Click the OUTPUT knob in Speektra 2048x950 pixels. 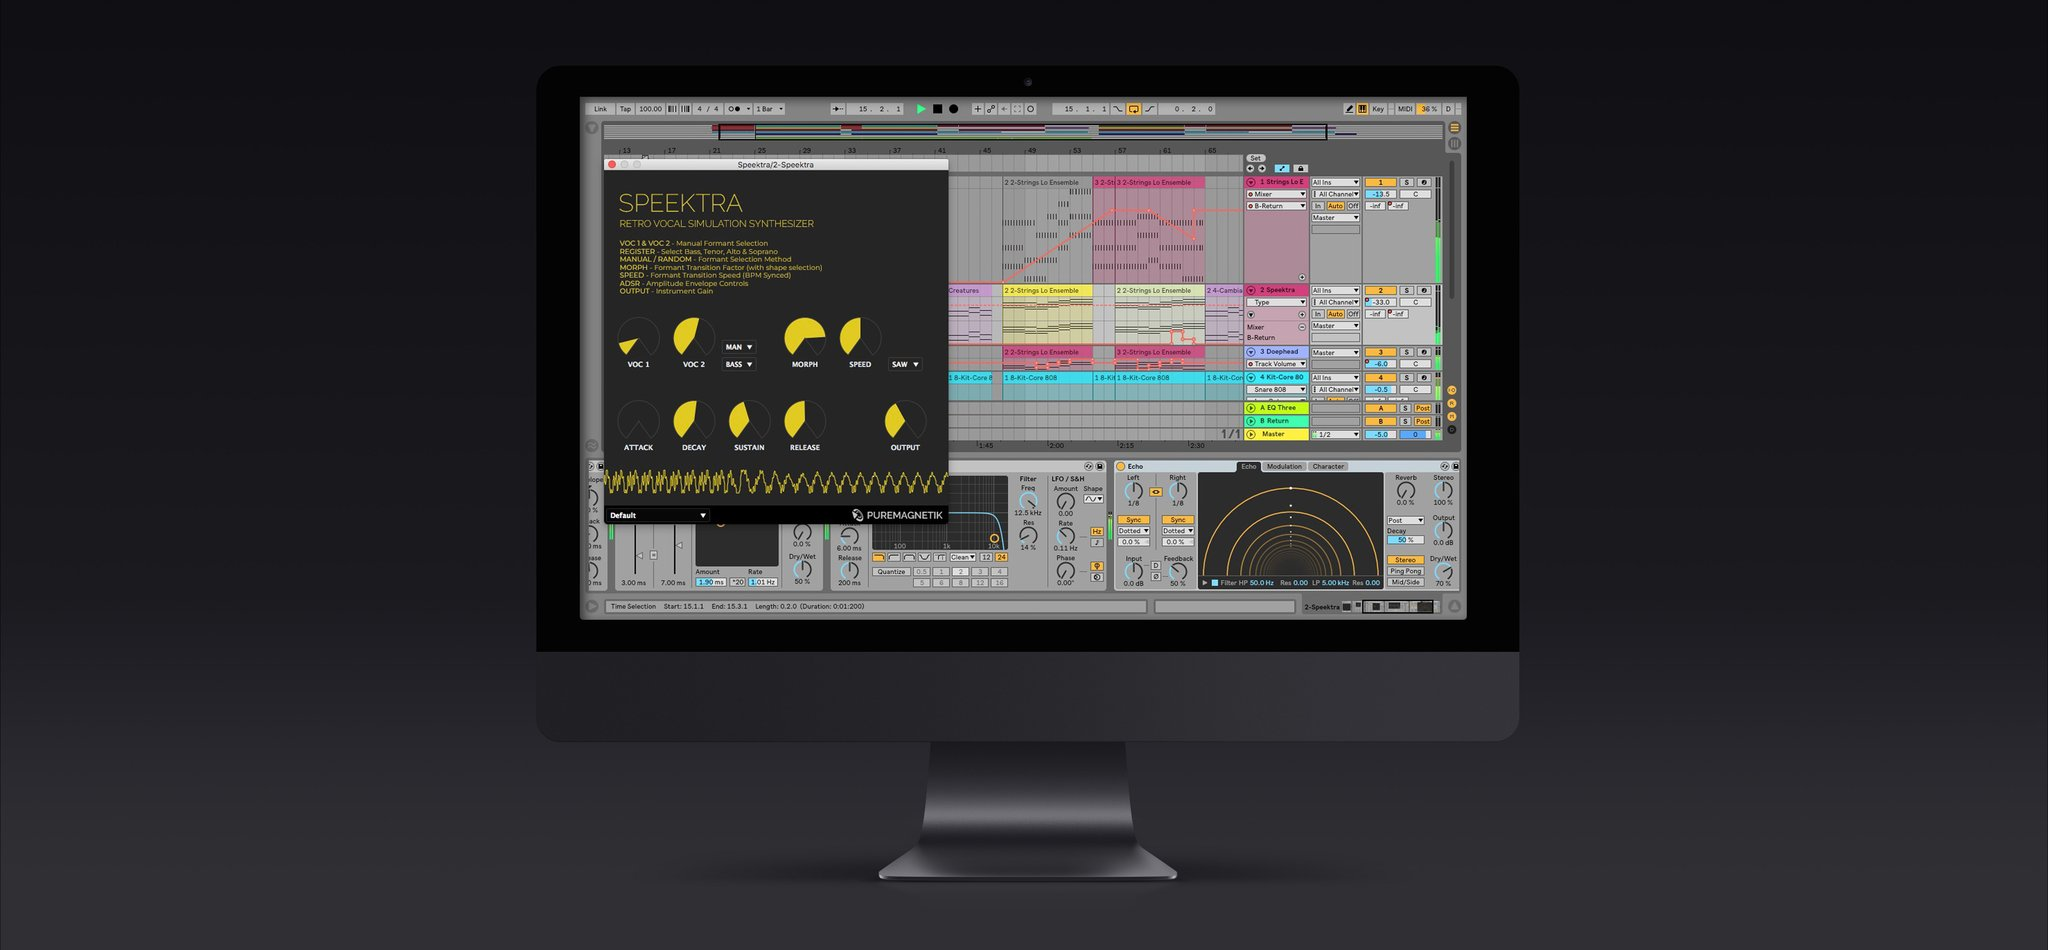tap(905, 421)
